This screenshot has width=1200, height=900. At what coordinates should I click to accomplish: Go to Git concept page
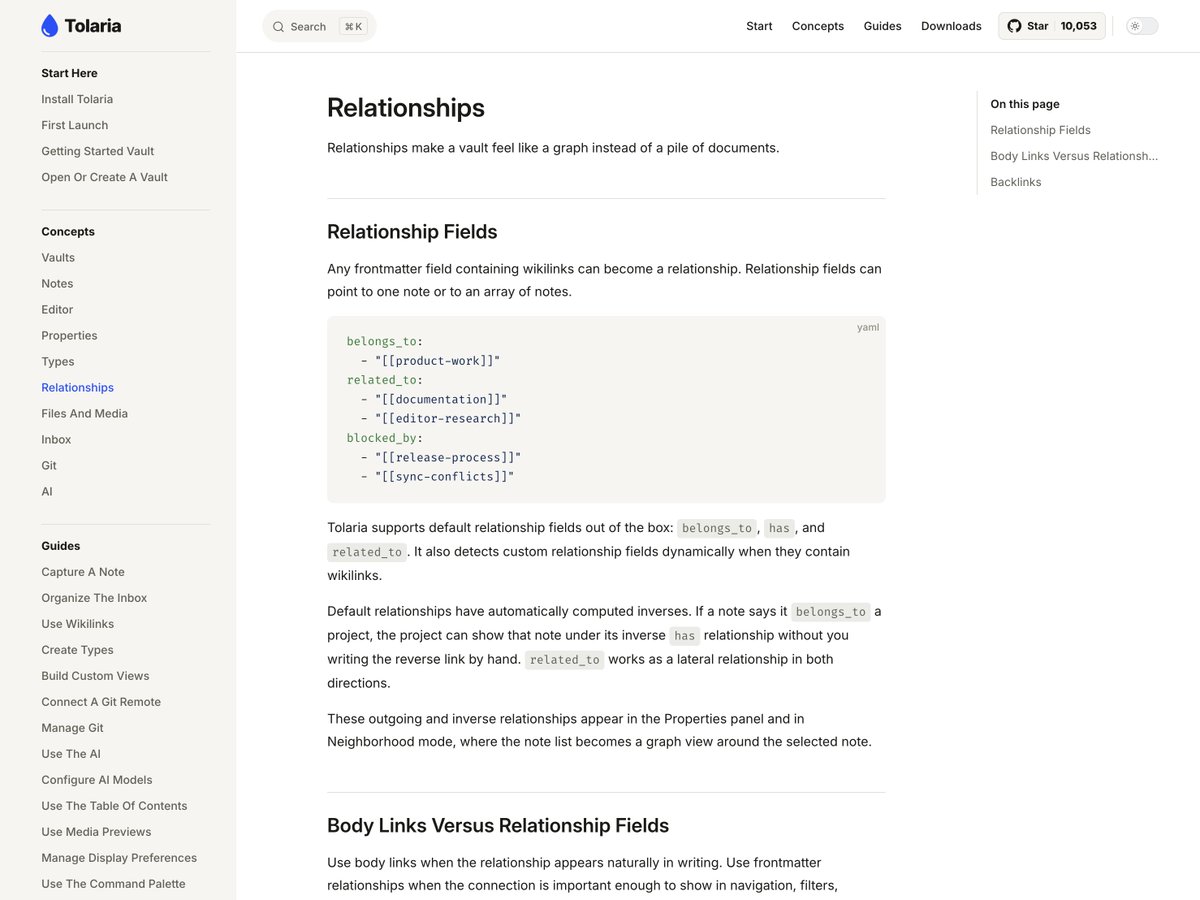pos(49,465)
